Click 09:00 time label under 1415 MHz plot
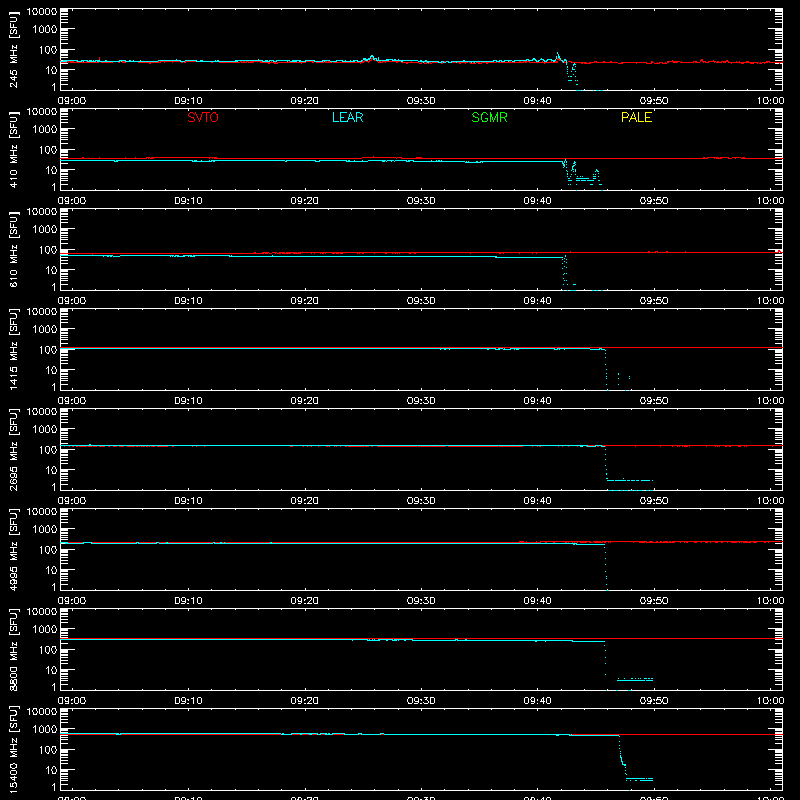Screen dimensions: 800x800 pos(72,401)
